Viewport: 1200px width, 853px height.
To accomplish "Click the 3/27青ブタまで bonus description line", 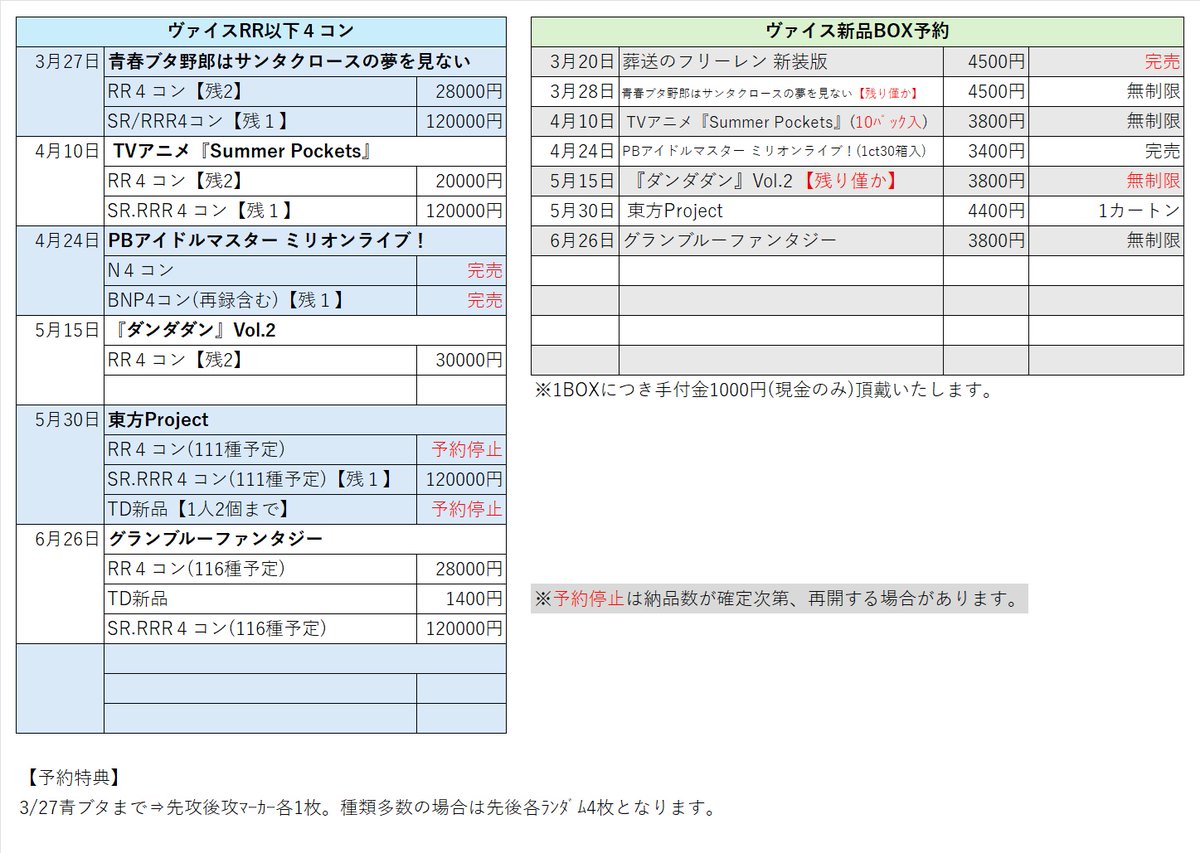I will (367, 807).
